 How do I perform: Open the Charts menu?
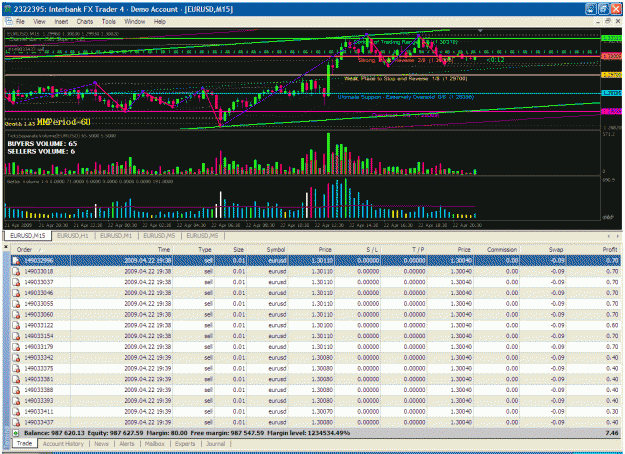point(85,22)
